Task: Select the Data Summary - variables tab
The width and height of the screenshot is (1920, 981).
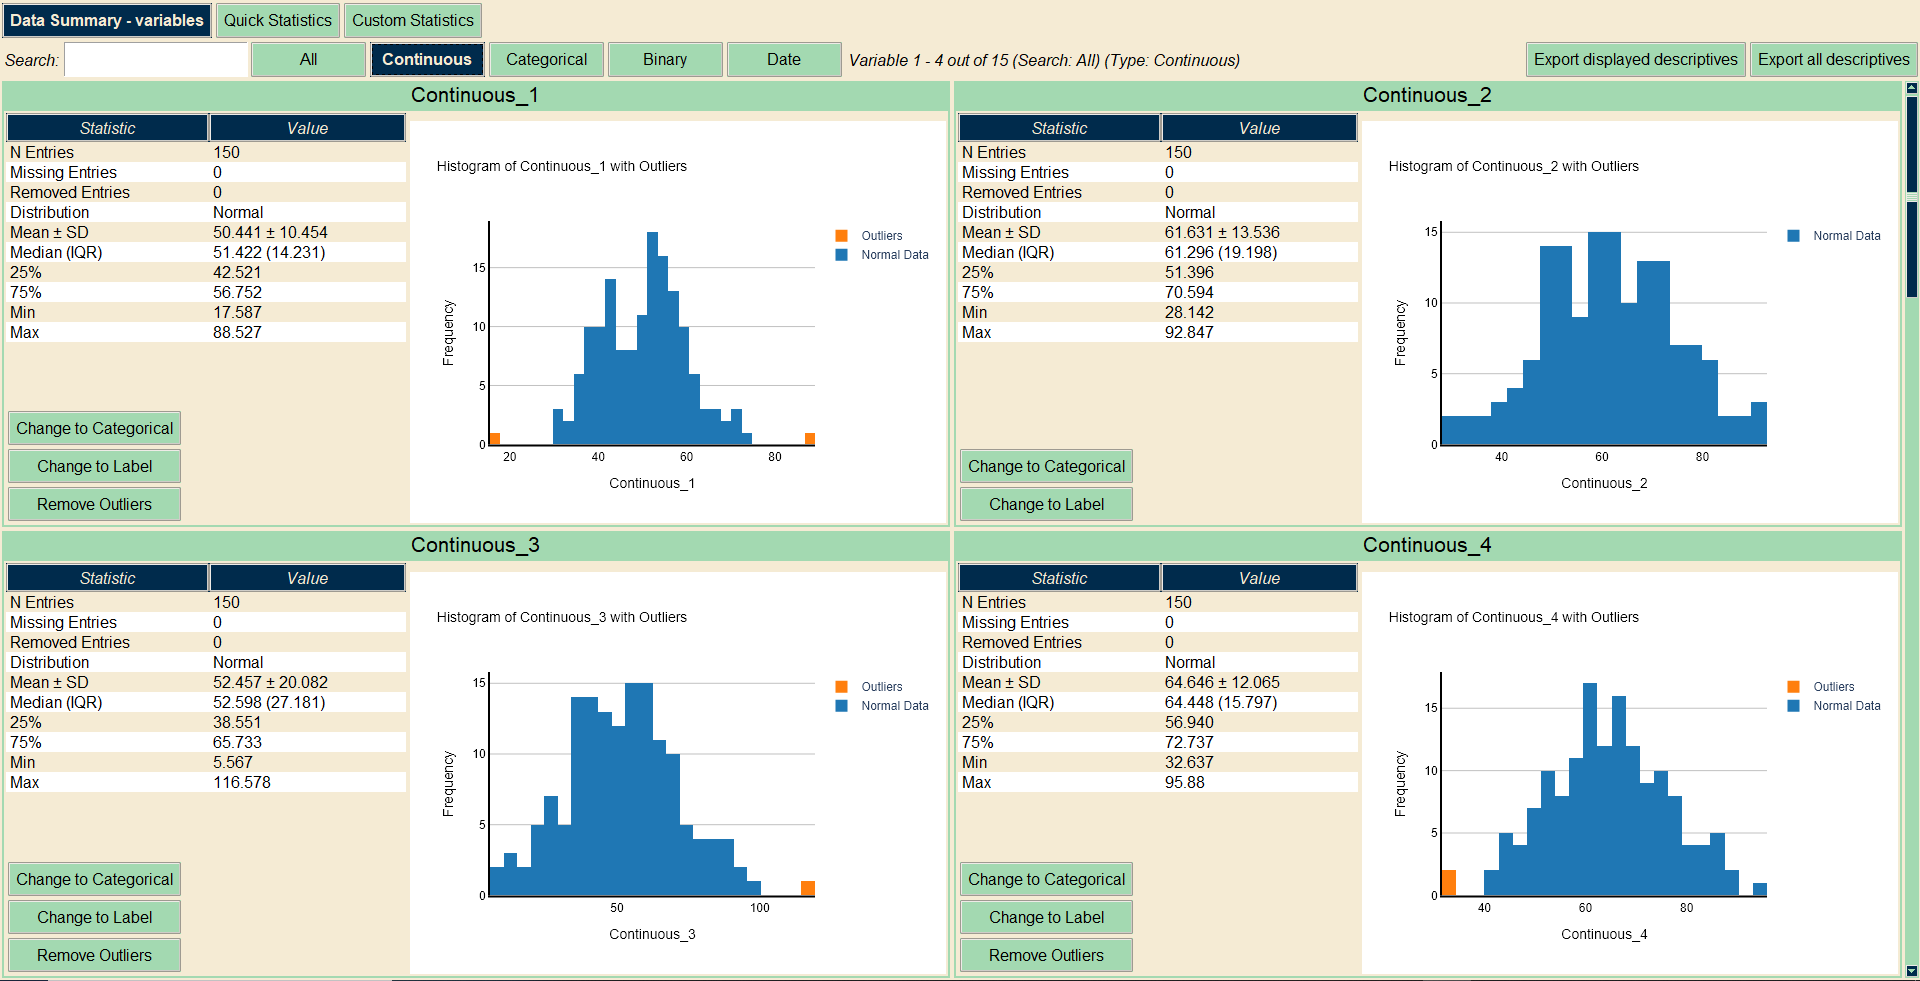Action: tap(107, 20)
